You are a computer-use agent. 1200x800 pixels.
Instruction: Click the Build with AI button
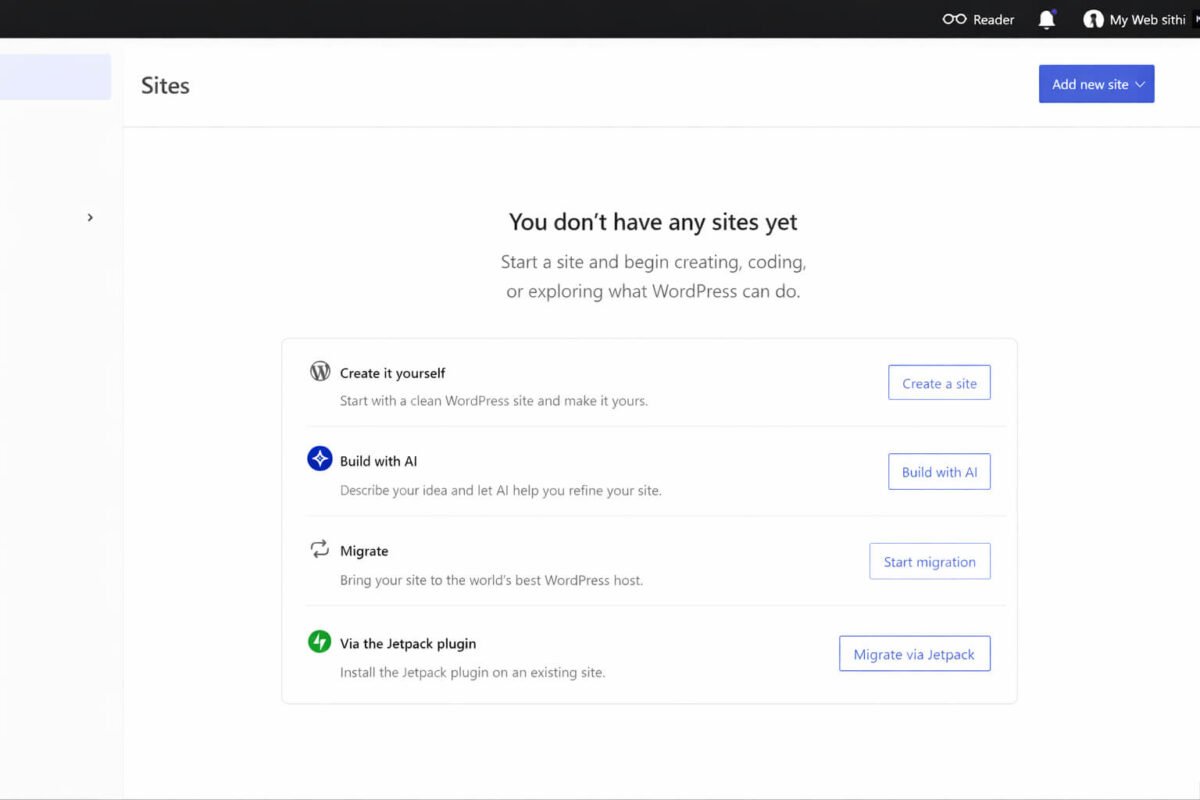(x=939, y=472)
